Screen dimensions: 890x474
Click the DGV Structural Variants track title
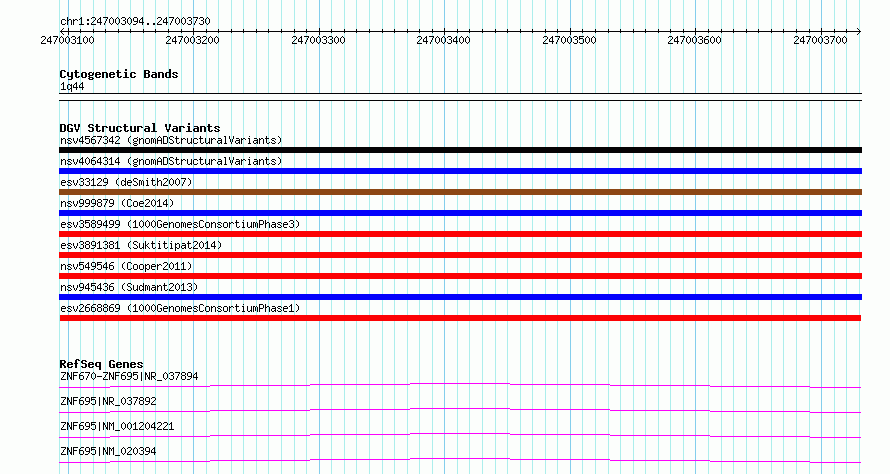click(140, 128)
